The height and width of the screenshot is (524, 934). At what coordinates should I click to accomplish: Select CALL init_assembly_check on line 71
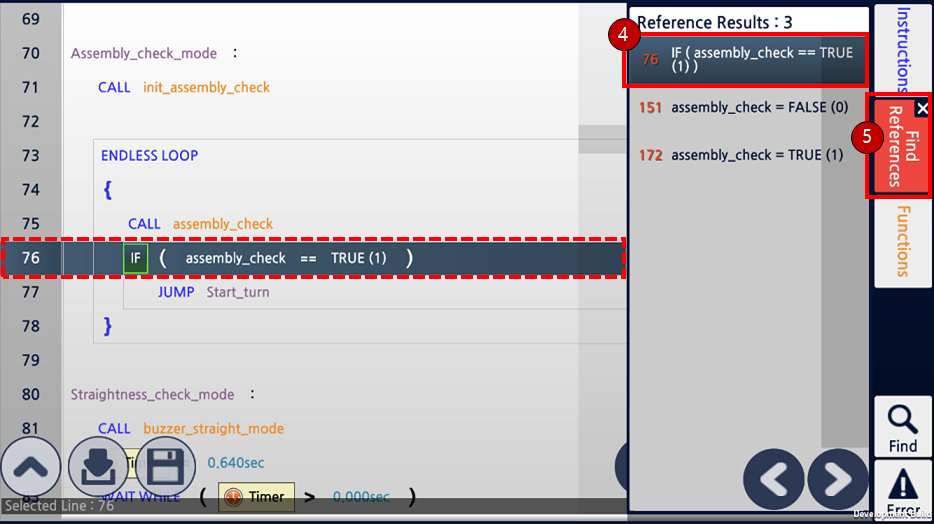184,88
